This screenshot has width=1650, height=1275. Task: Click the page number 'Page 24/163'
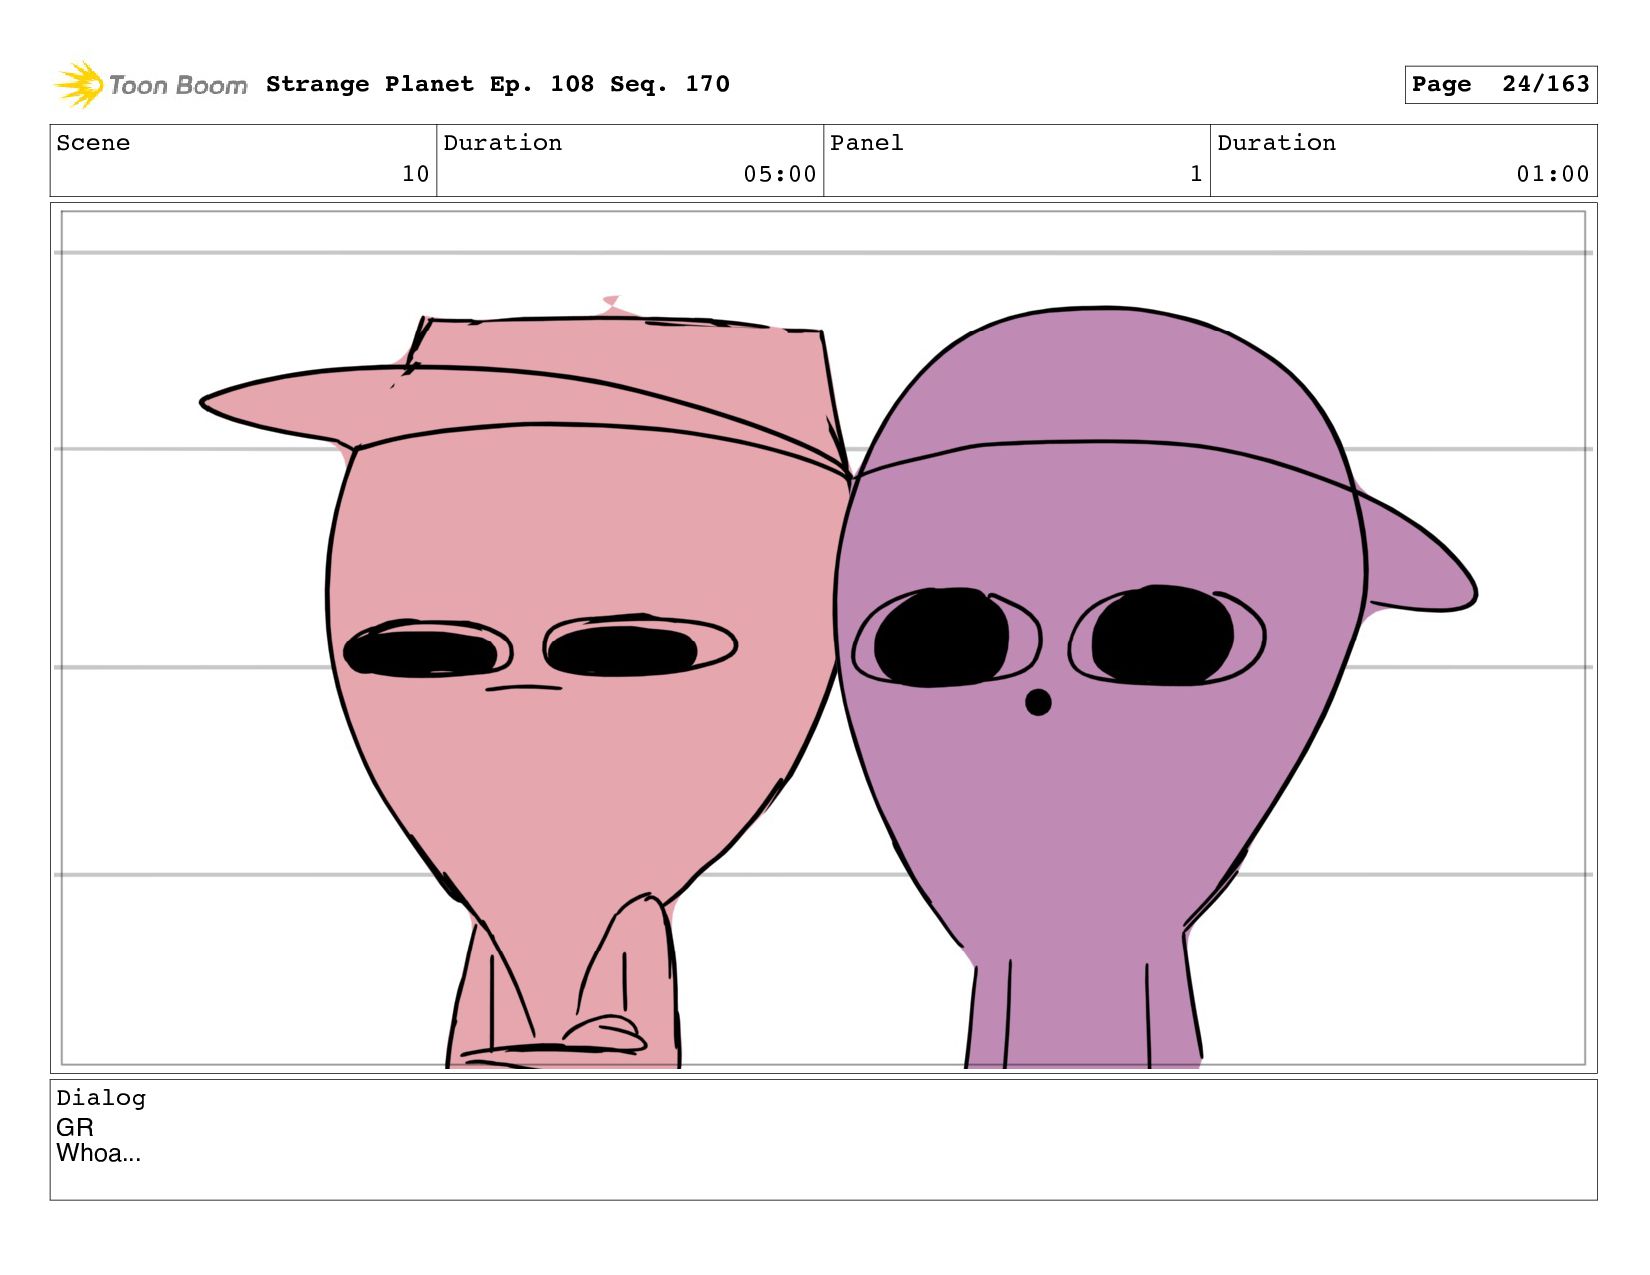(x=1500, y=84)
